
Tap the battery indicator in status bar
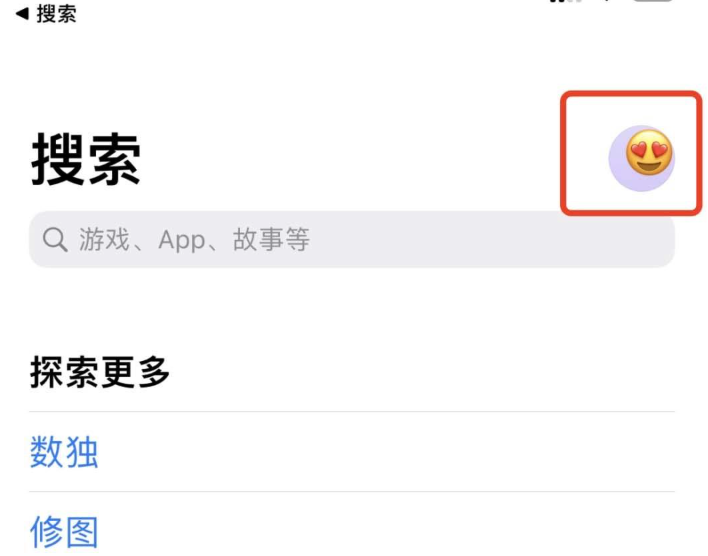(653, 1)
